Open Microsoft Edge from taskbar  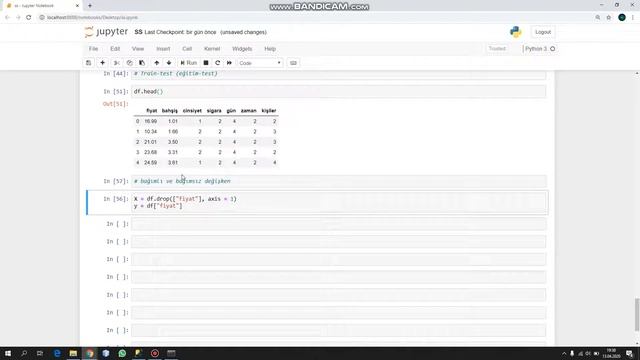[x=57, y=353]
